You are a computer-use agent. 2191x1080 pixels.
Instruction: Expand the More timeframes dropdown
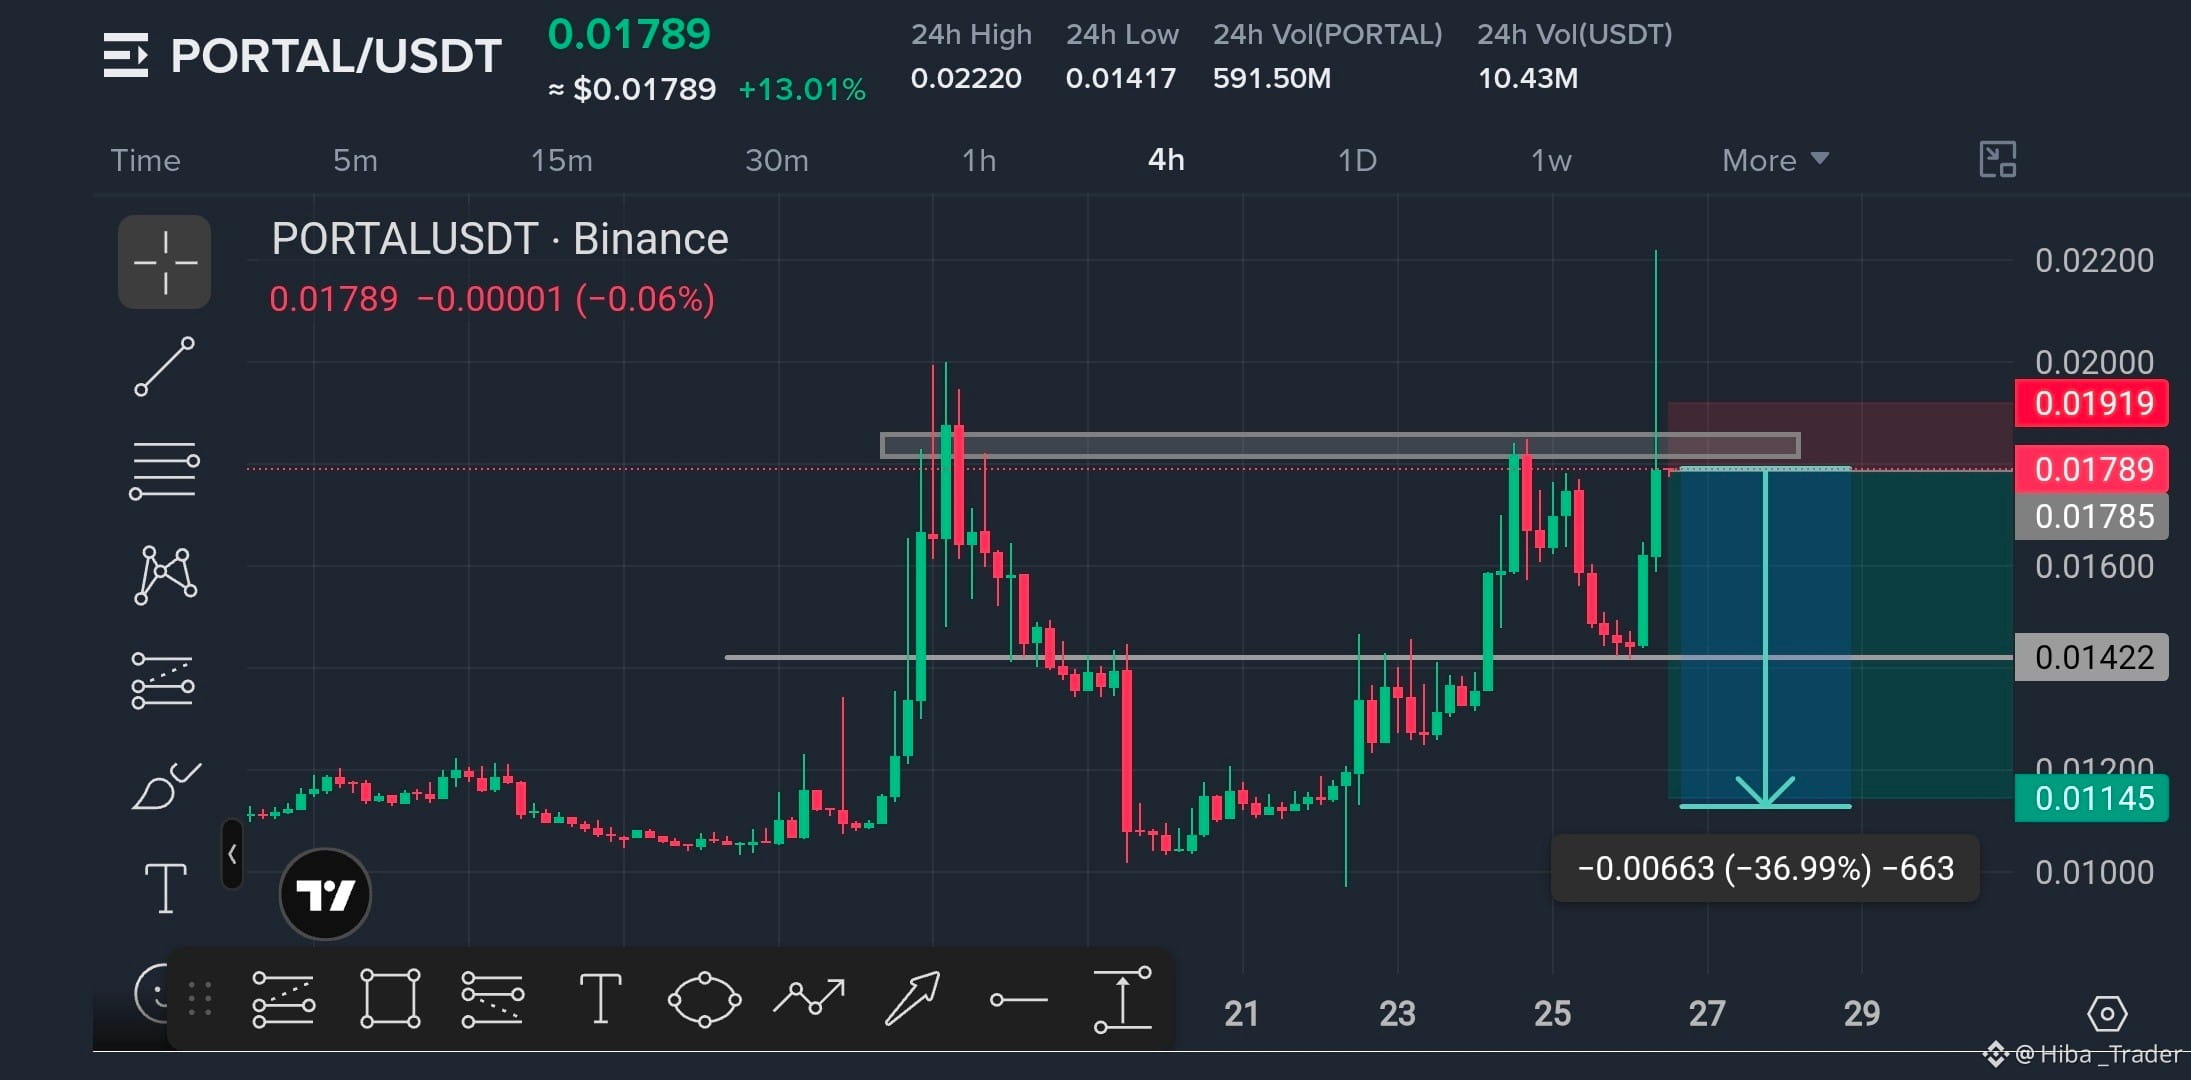(1775, 160)
